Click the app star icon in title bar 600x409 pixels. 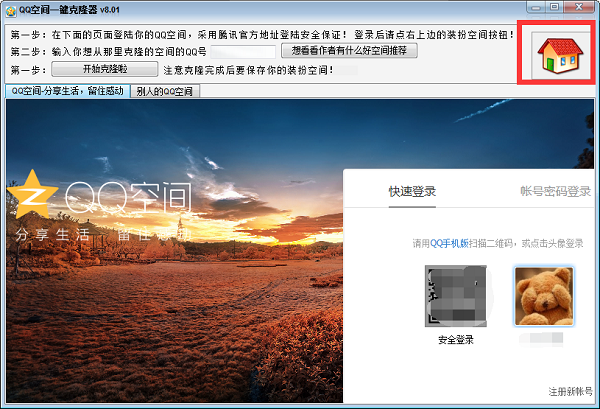11,11
